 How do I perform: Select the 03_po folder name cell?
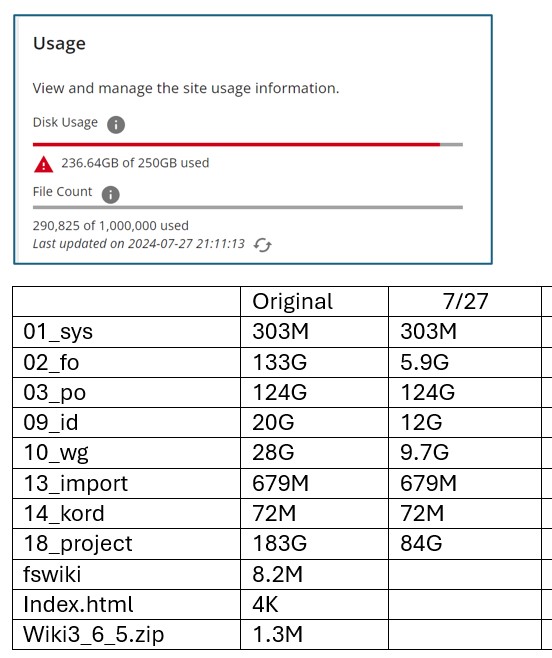(x=126, y=393)
